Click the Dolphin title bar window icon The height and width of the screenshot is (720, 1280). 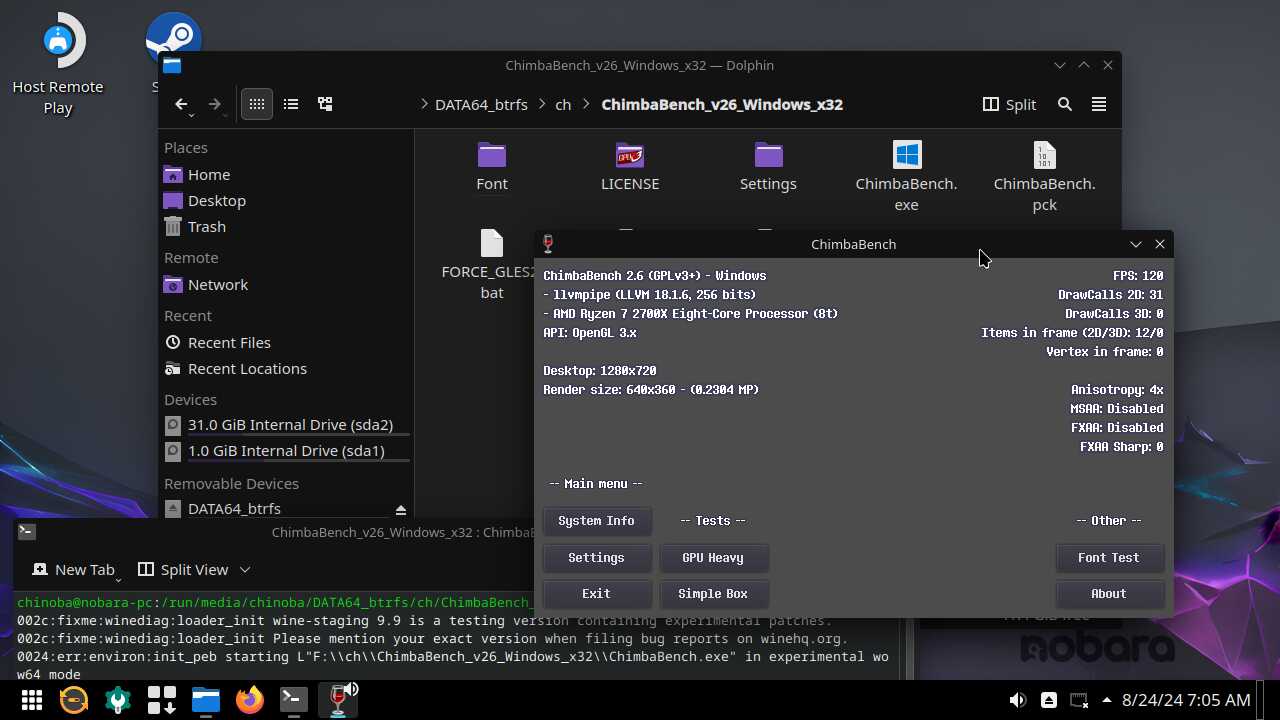coord(172,66)
